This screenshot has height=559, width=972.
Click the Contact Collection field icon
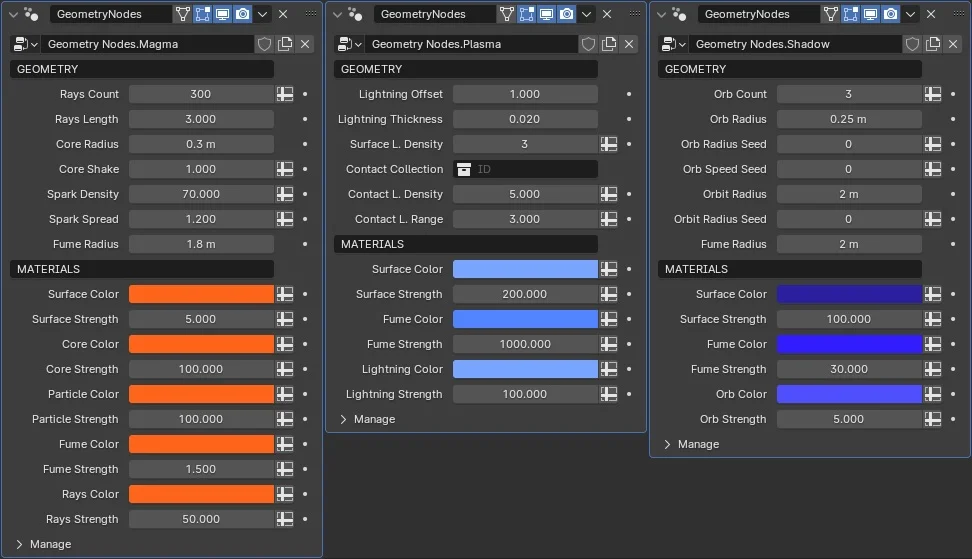coord(464,169)
